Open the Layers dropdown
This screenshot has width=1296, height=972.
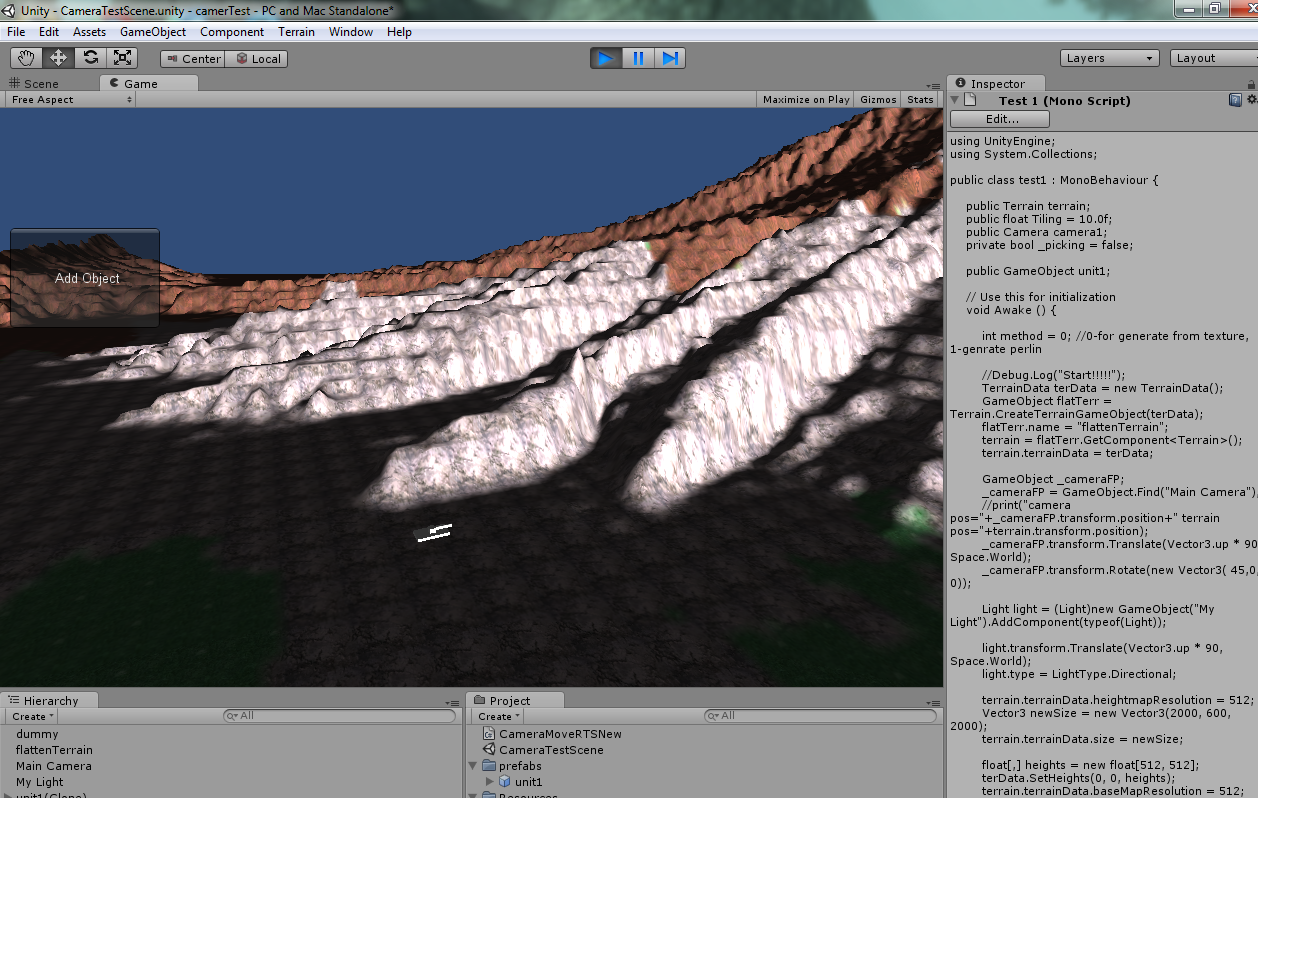coord(1109,58)
